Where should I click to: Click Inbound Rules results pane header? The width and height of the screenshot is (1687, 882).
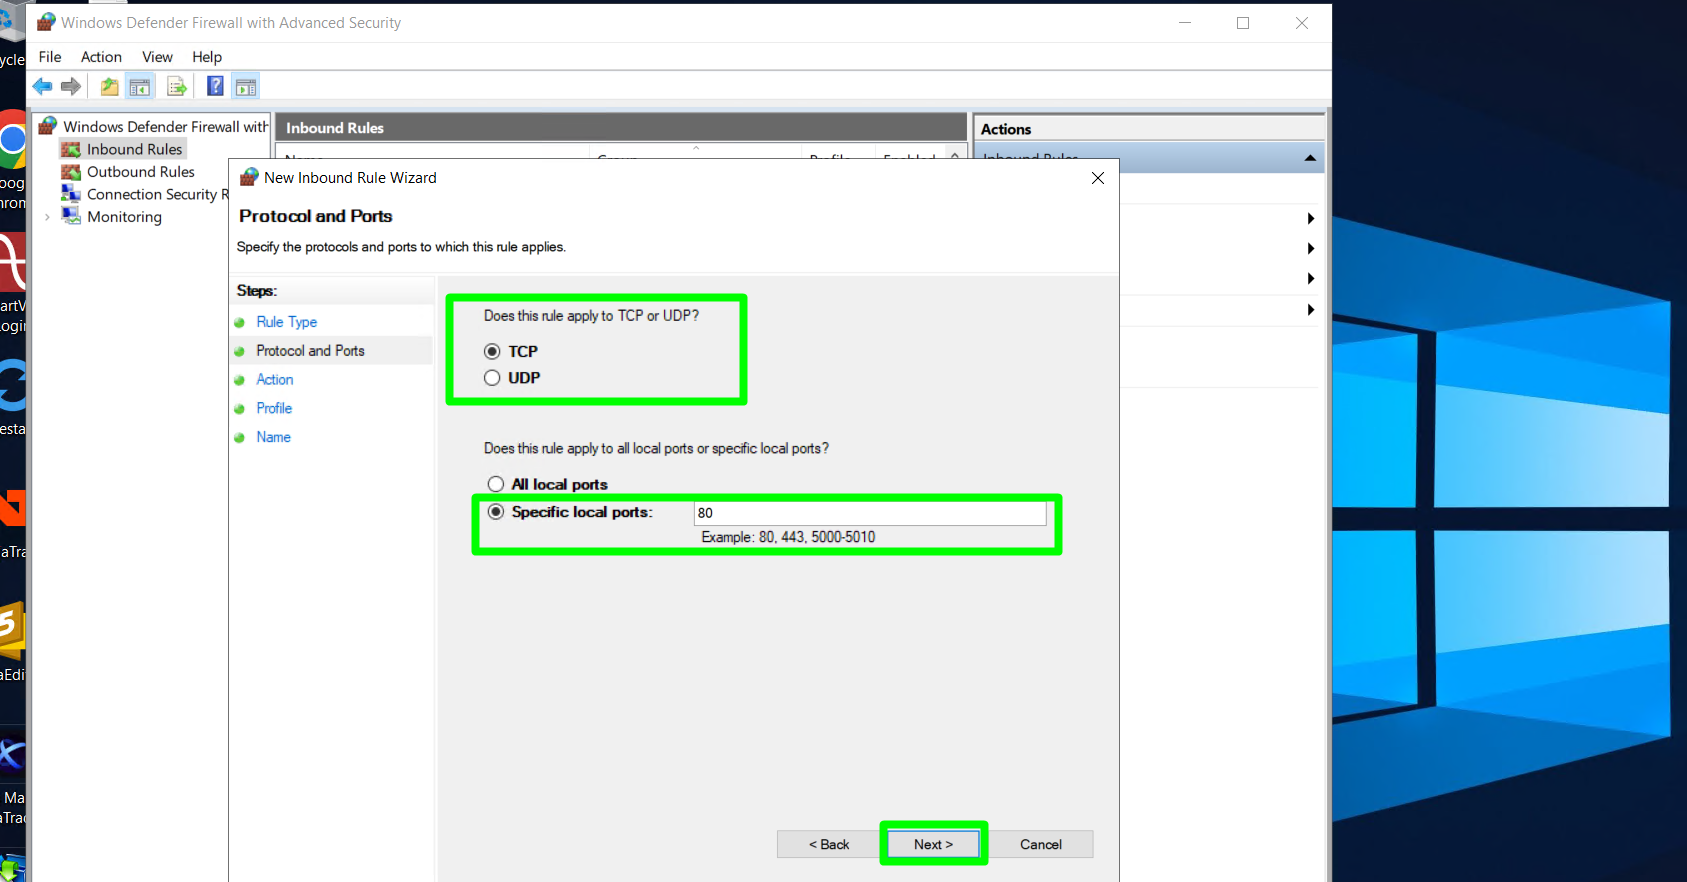coord(621,127)
